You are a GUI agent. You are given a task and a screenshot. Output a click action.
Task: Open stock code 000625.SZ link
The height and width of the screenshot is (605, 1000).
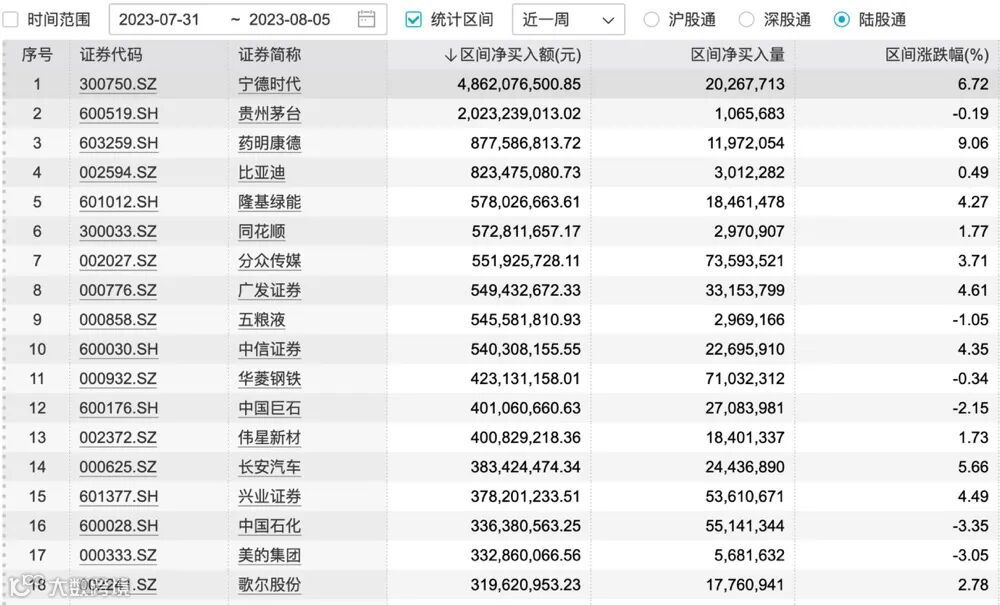coord(118,467)
